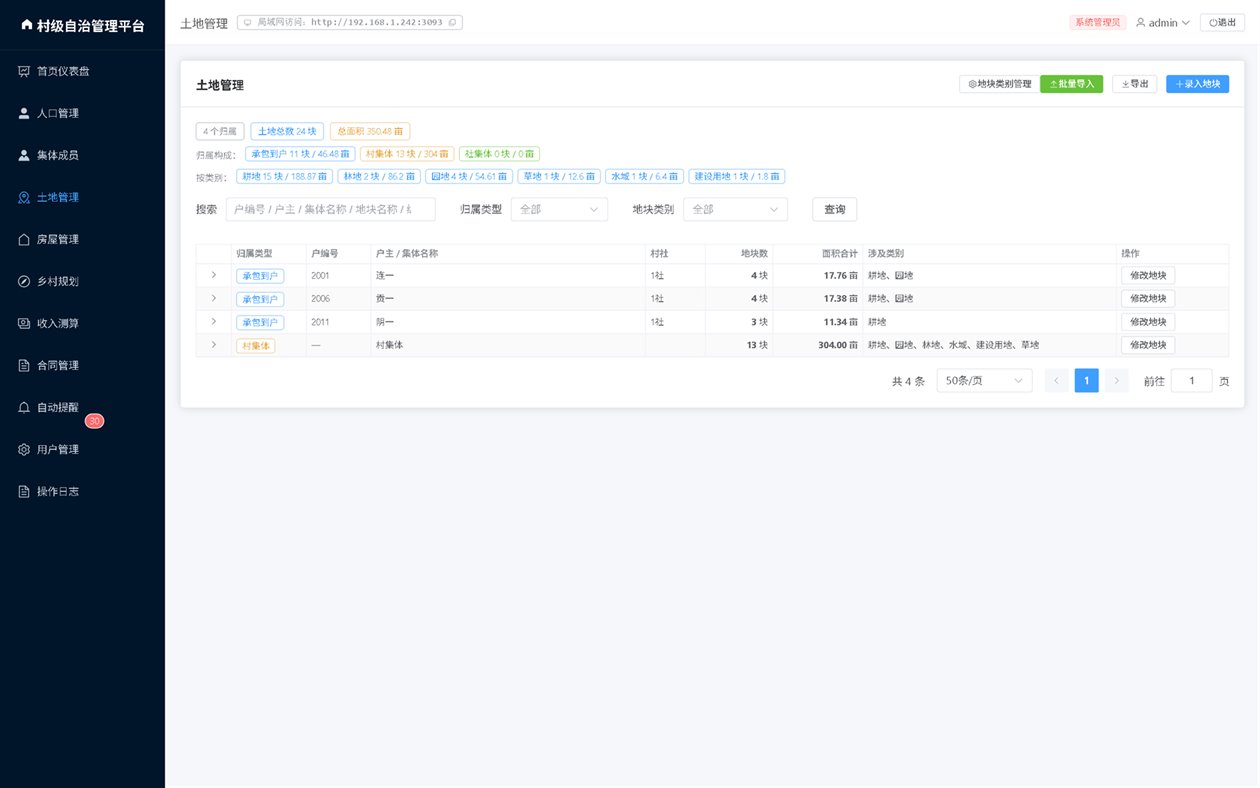Click the 操作日志 document icon

click(x=24, y=491)
